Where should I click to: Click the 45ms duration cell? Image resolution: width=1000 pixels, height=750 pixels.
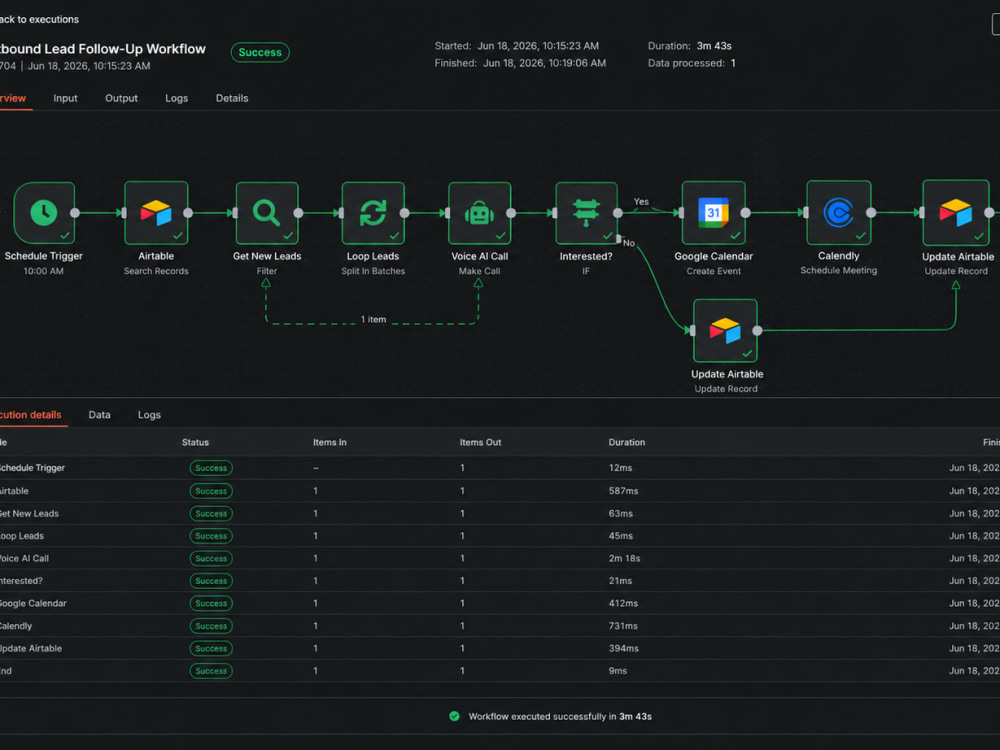pos(621,536)
